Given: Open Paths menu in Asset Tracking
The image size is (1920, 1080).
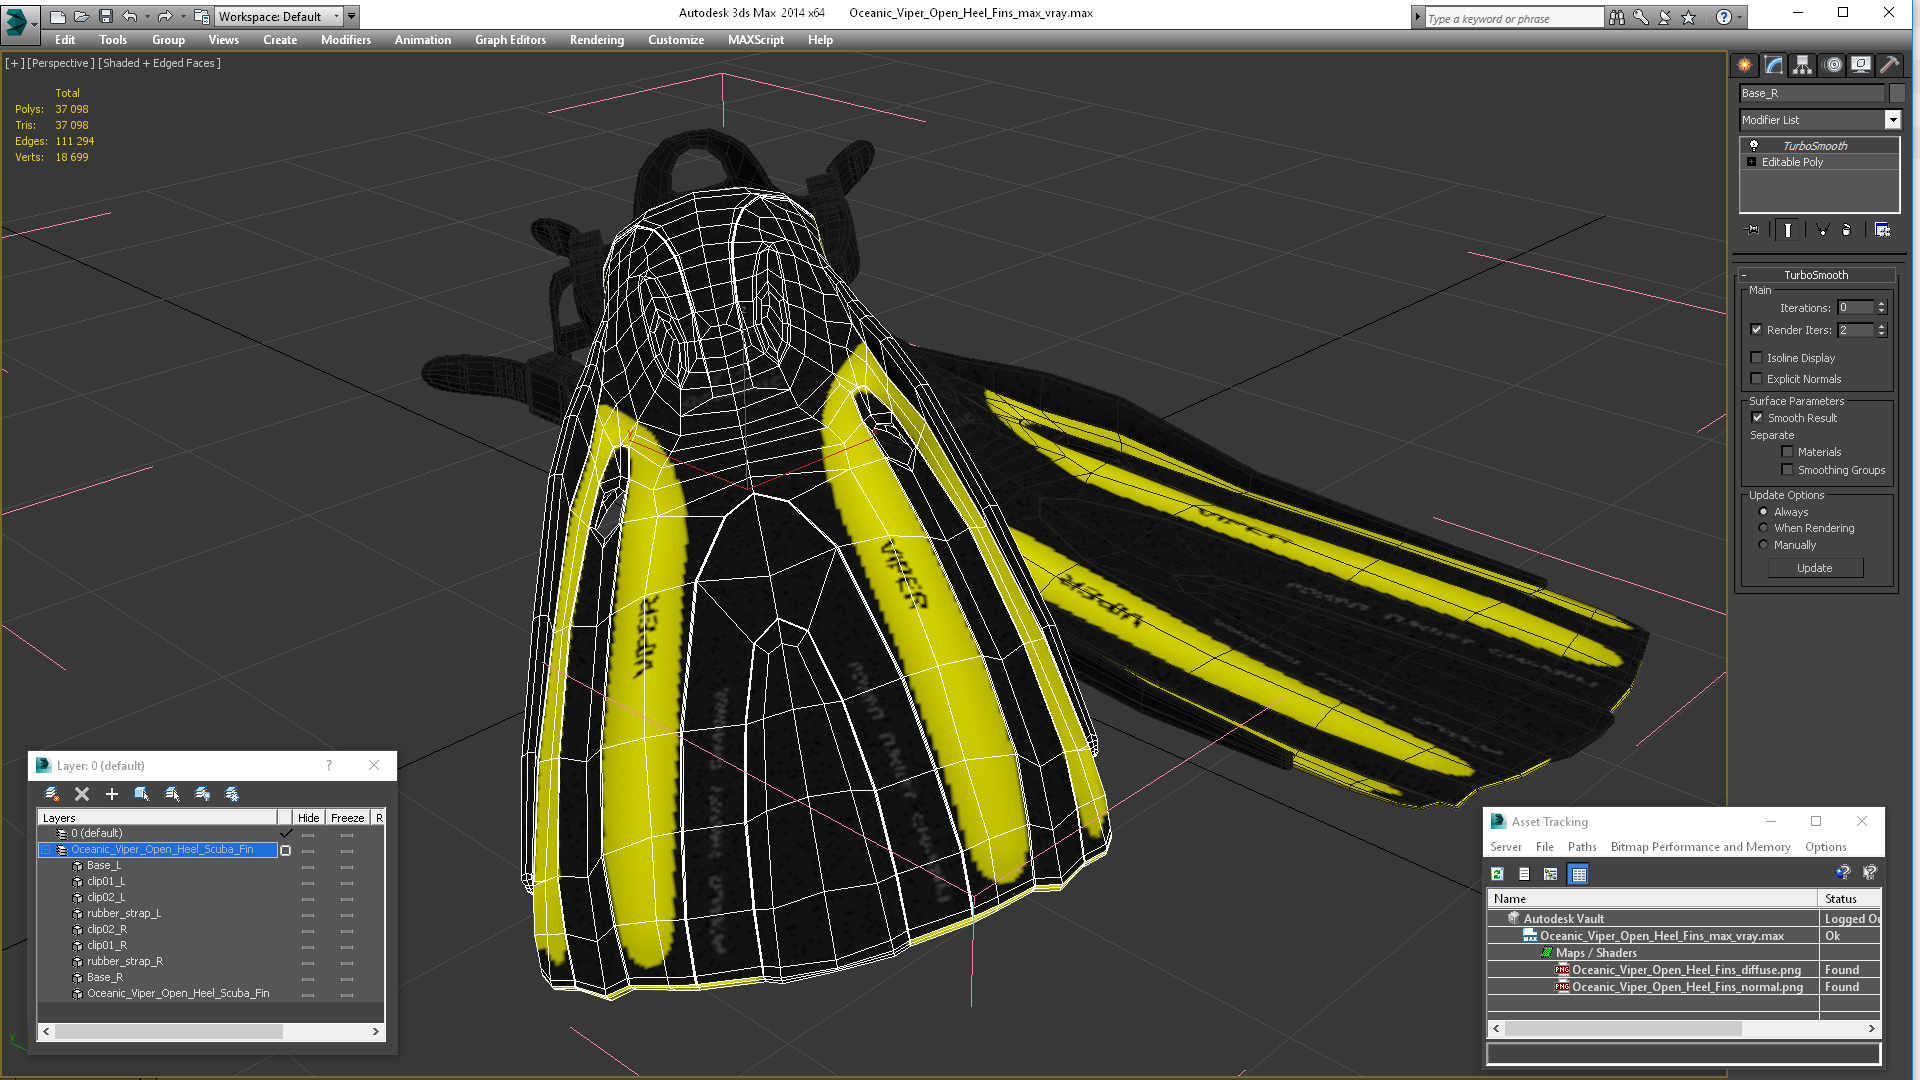Looking at the screenshot, I should click(x=1582, y=847).
